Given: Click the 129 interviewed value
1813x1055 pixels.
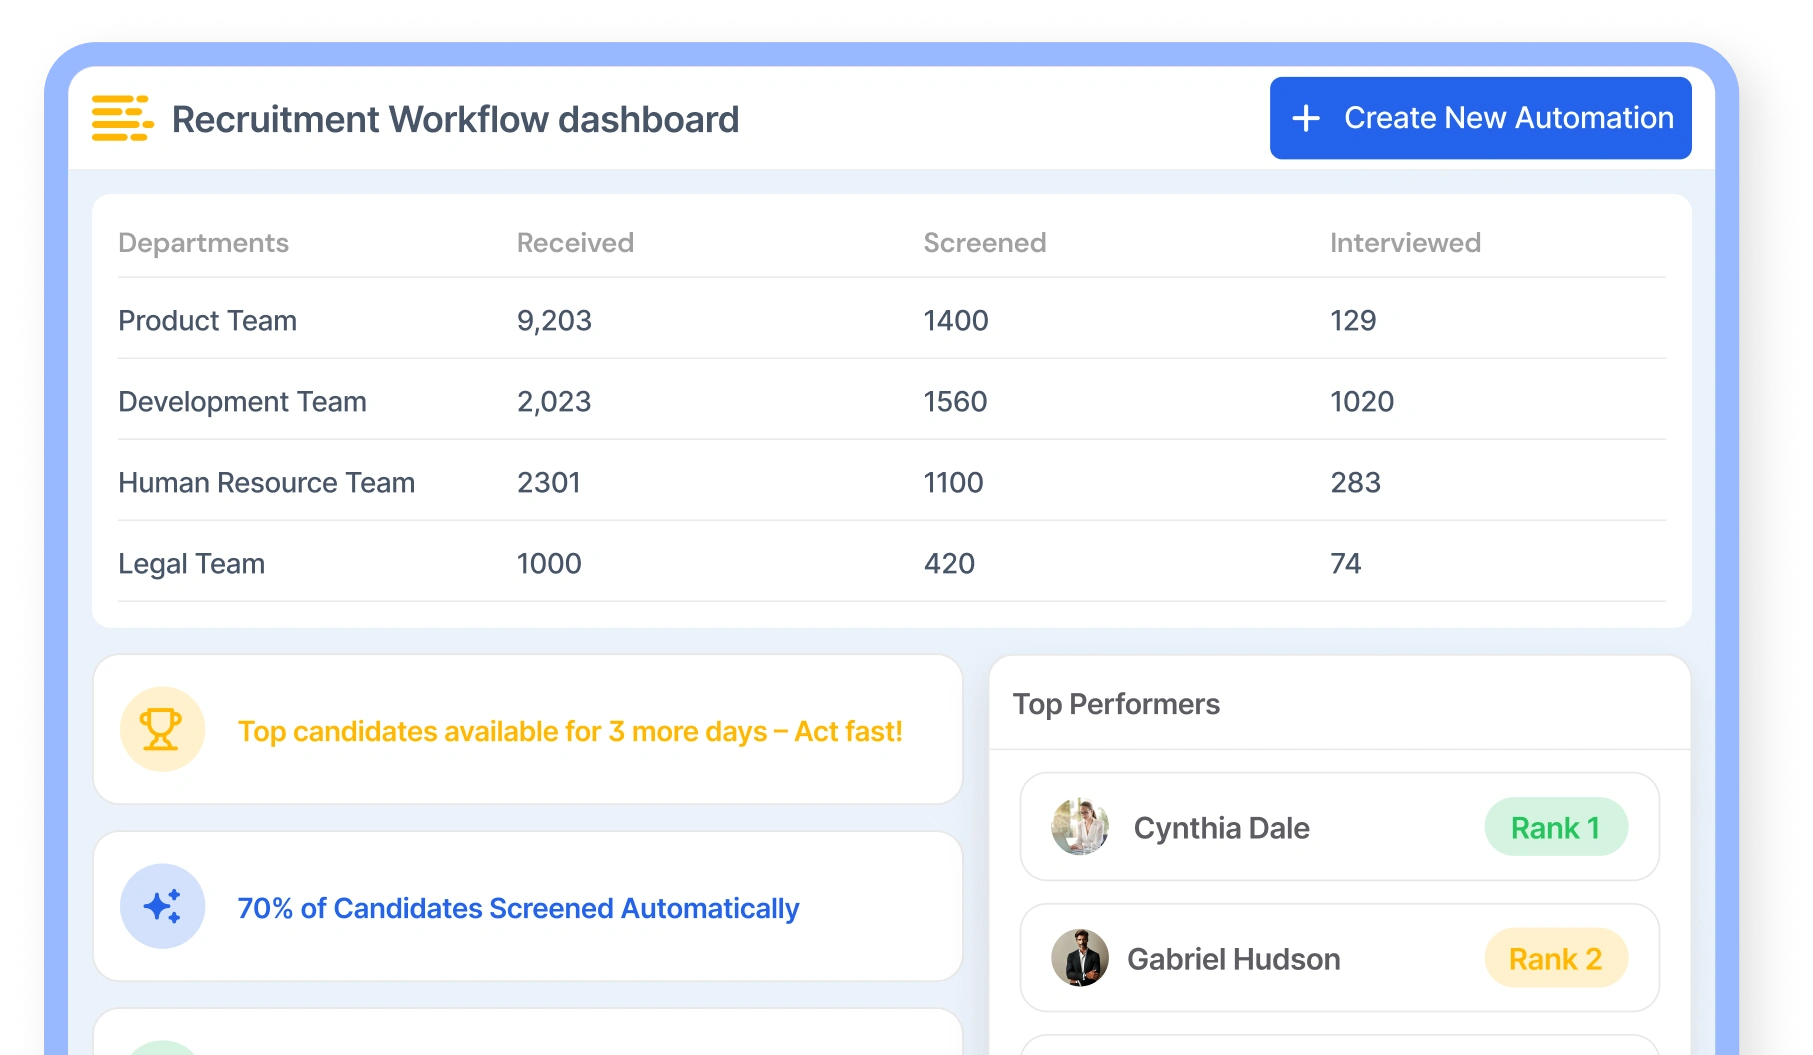Looking at the screenshot, I should (x=1353, y=321).
